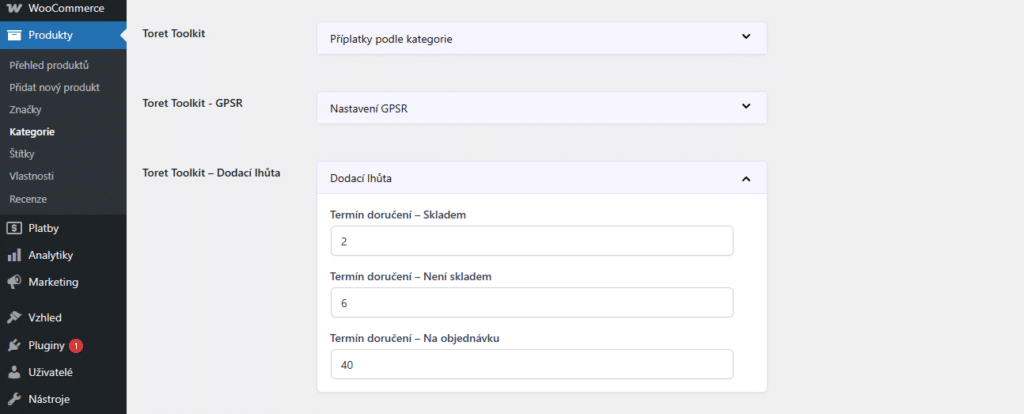Image resolution: width=1024 pixels, height=414 pixels.
Task: Open the Marketing menu
Action: 63,282
